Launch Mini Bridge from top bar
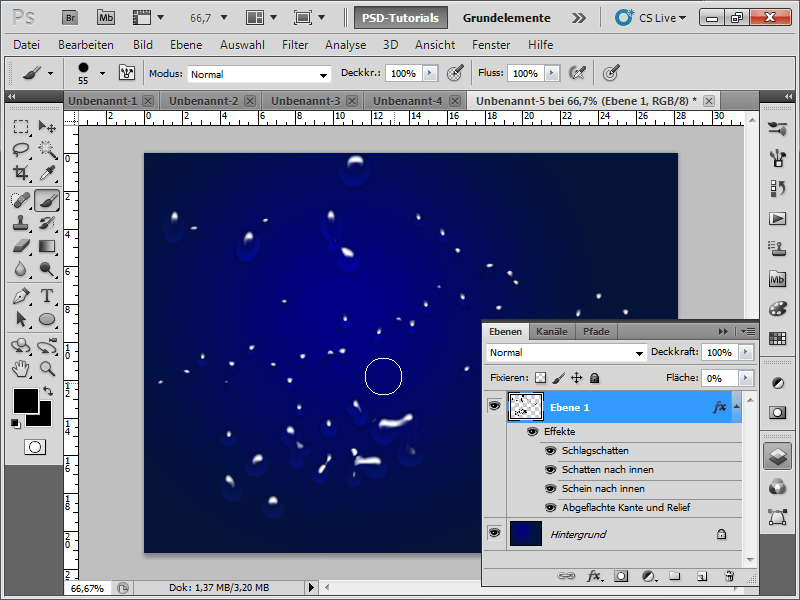The image size is (800, 600). coord(106,18)
